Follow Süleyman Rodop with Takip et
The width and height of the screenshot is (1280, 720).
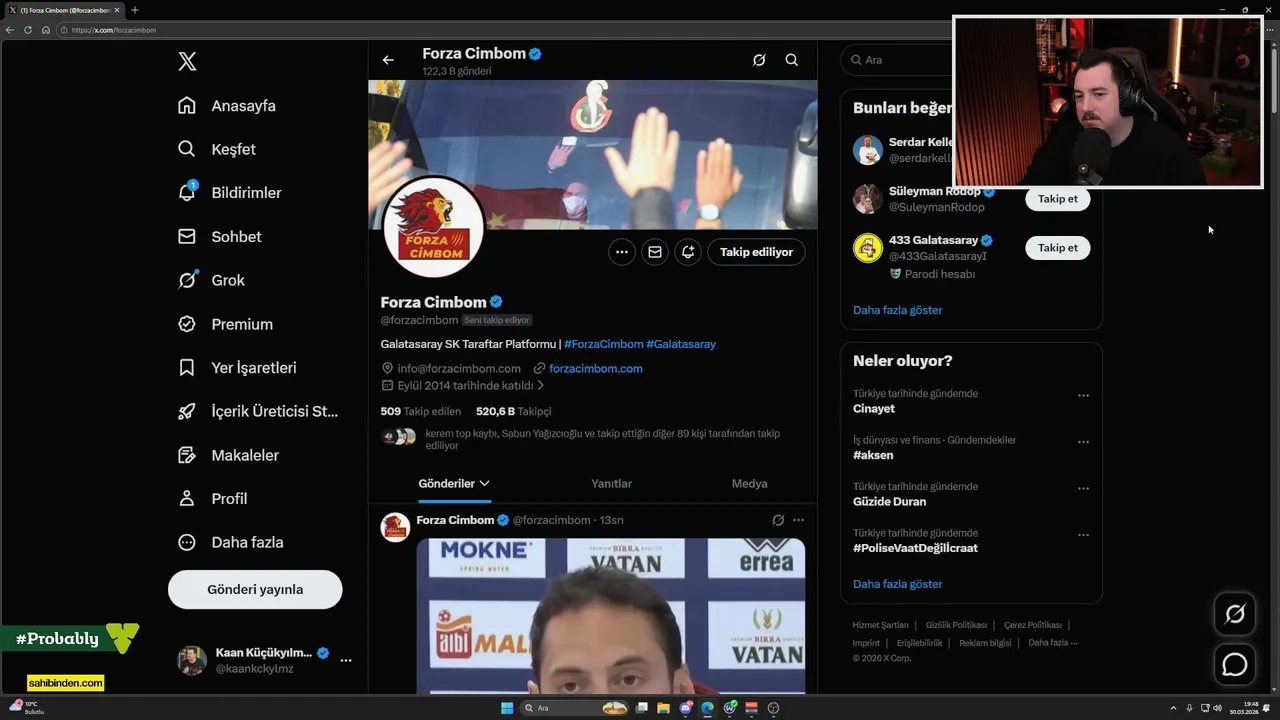tap(1058, 199)
